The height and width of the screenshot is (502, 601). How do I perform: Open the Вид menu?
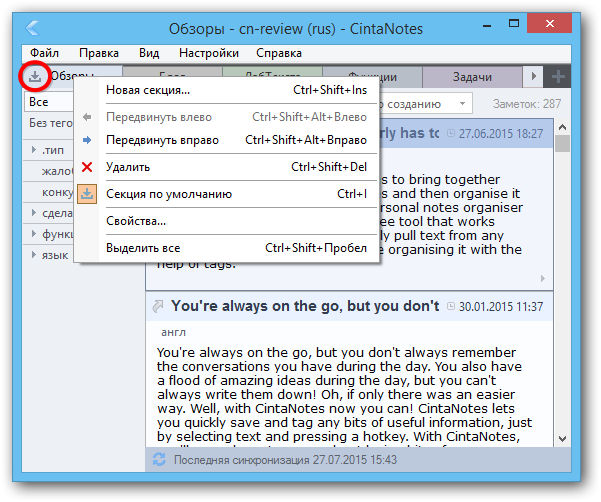point(149,53)
